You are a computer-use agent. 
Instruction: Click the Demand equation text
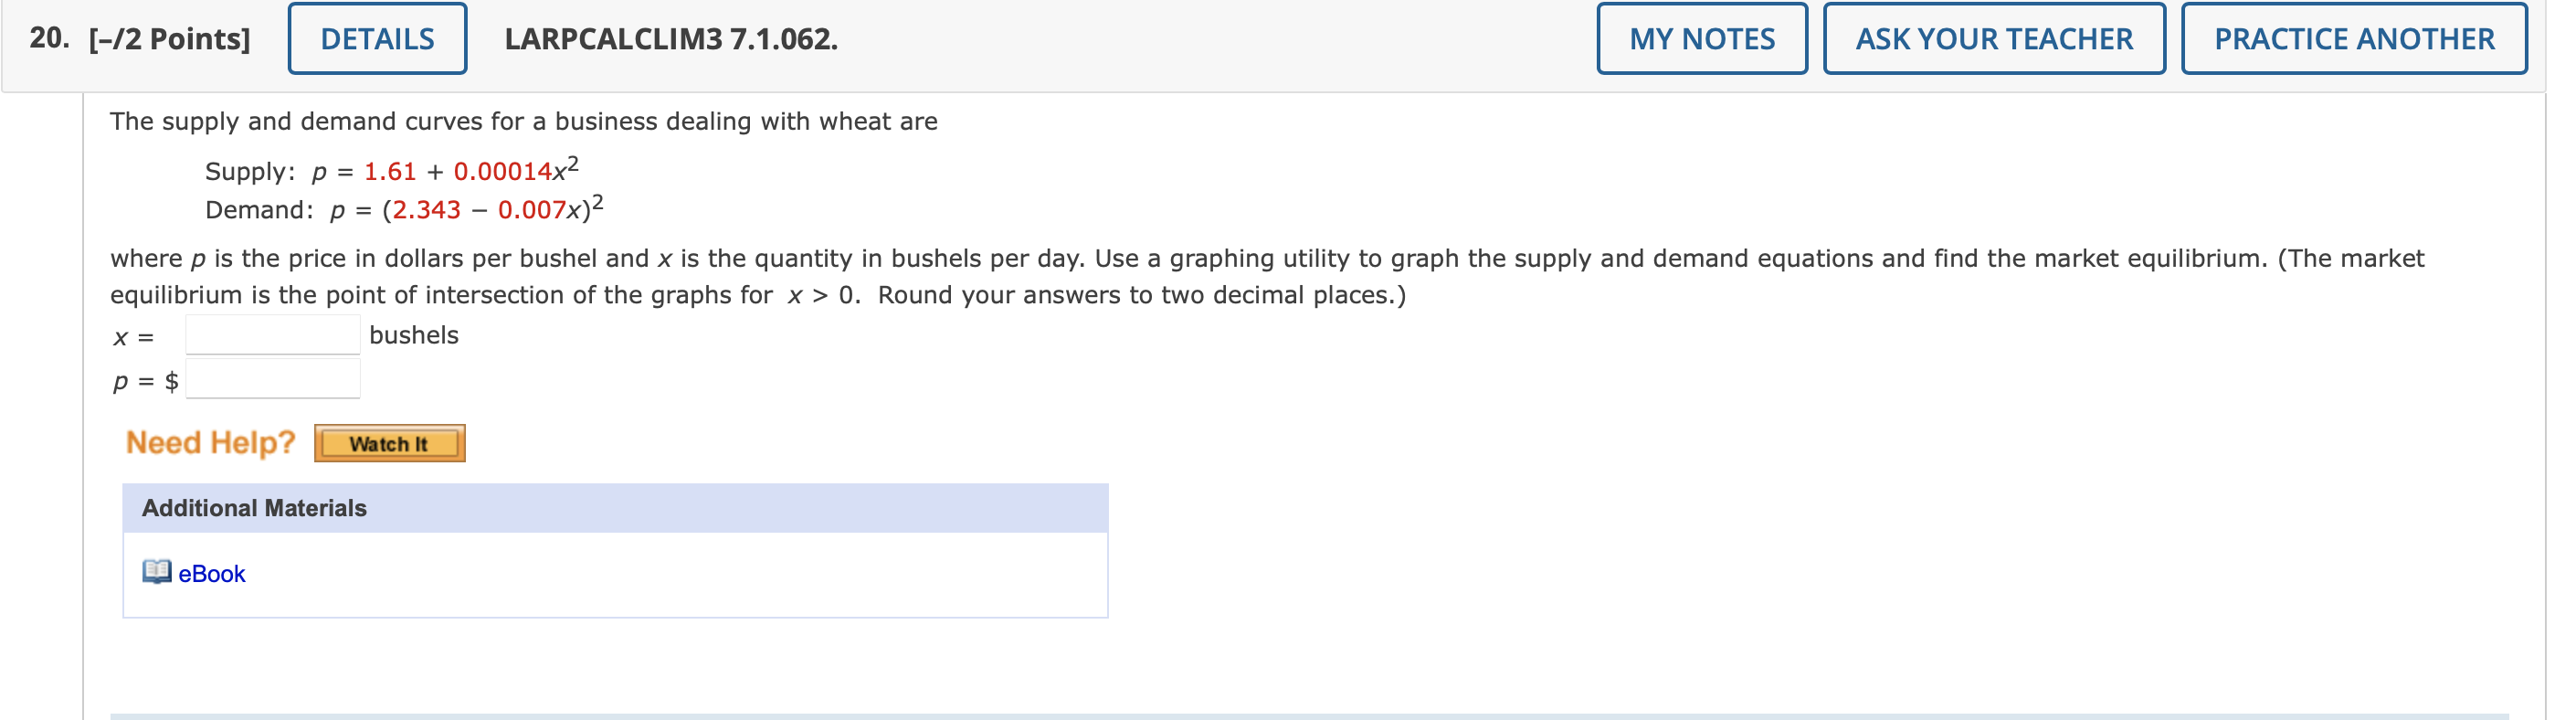(x=404, y=208)
